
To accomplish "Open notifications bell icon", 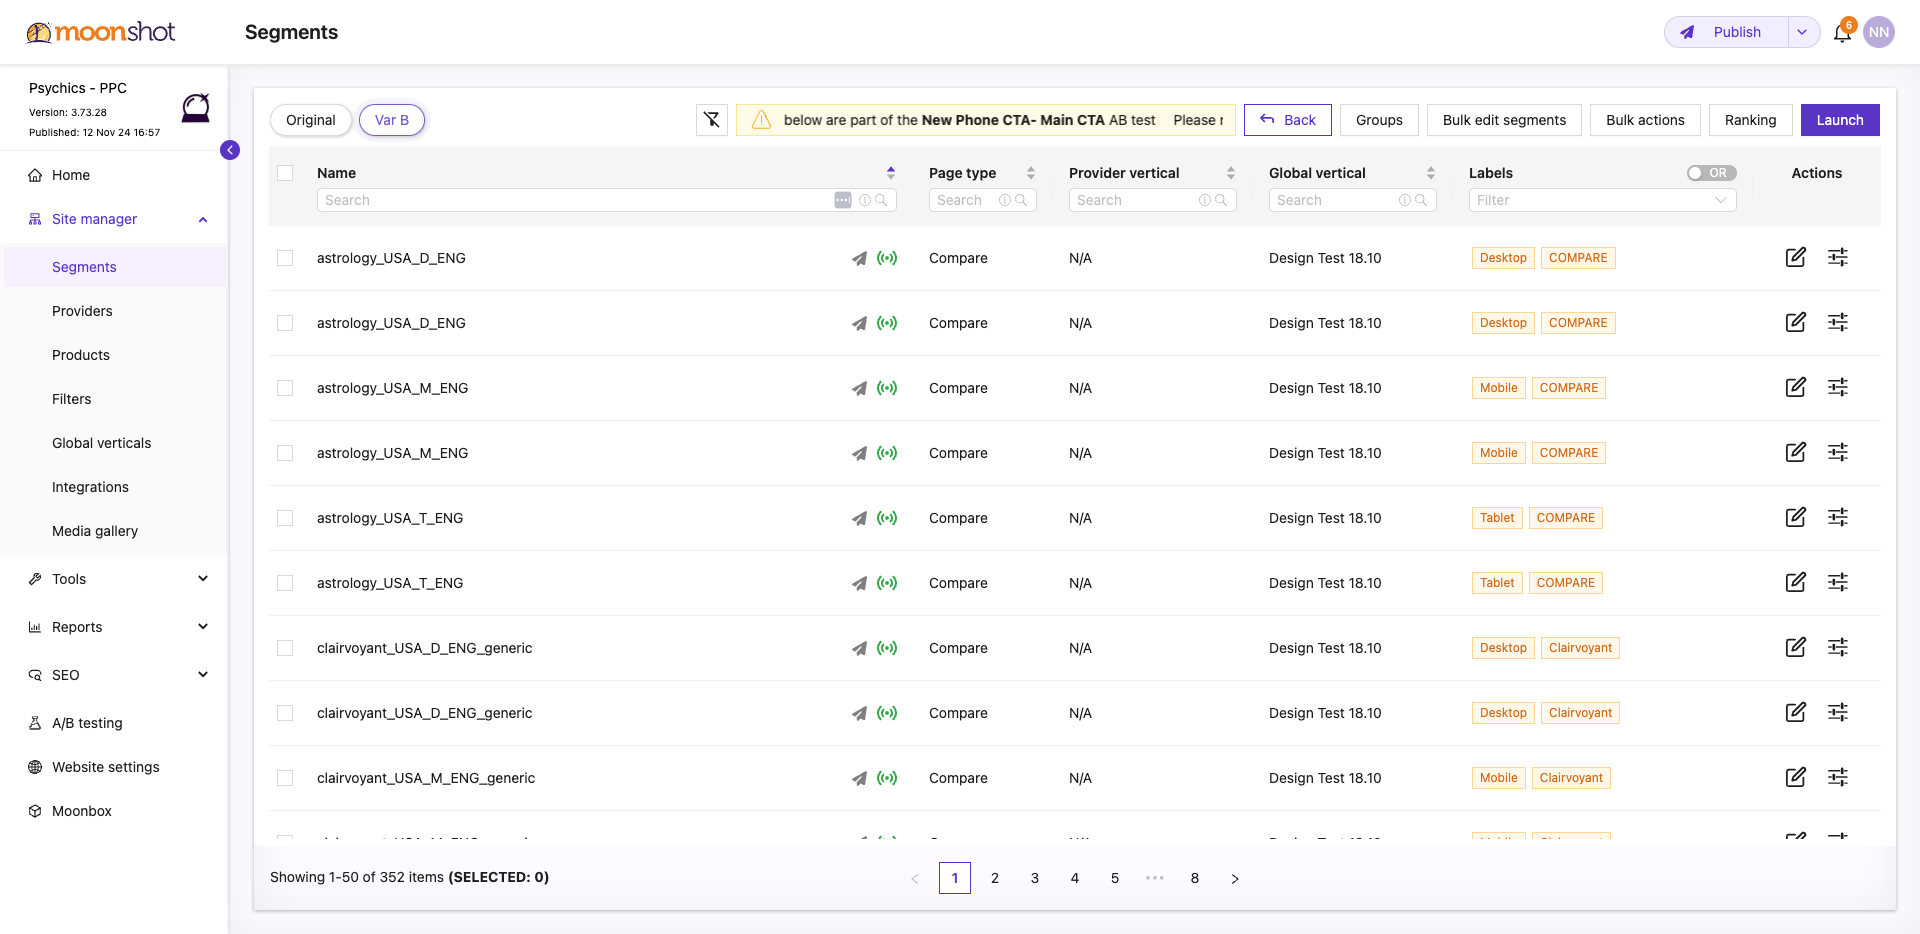I will tap(1842, 32).
